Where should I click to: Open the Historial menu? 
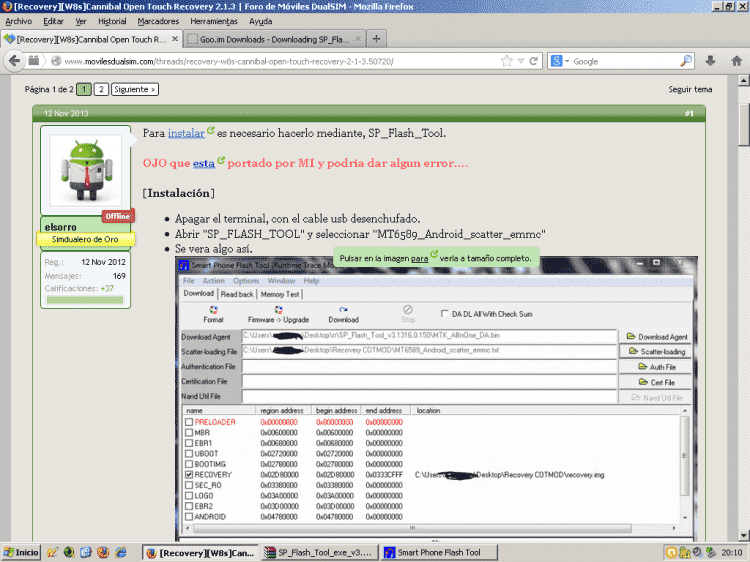[112, 21]
